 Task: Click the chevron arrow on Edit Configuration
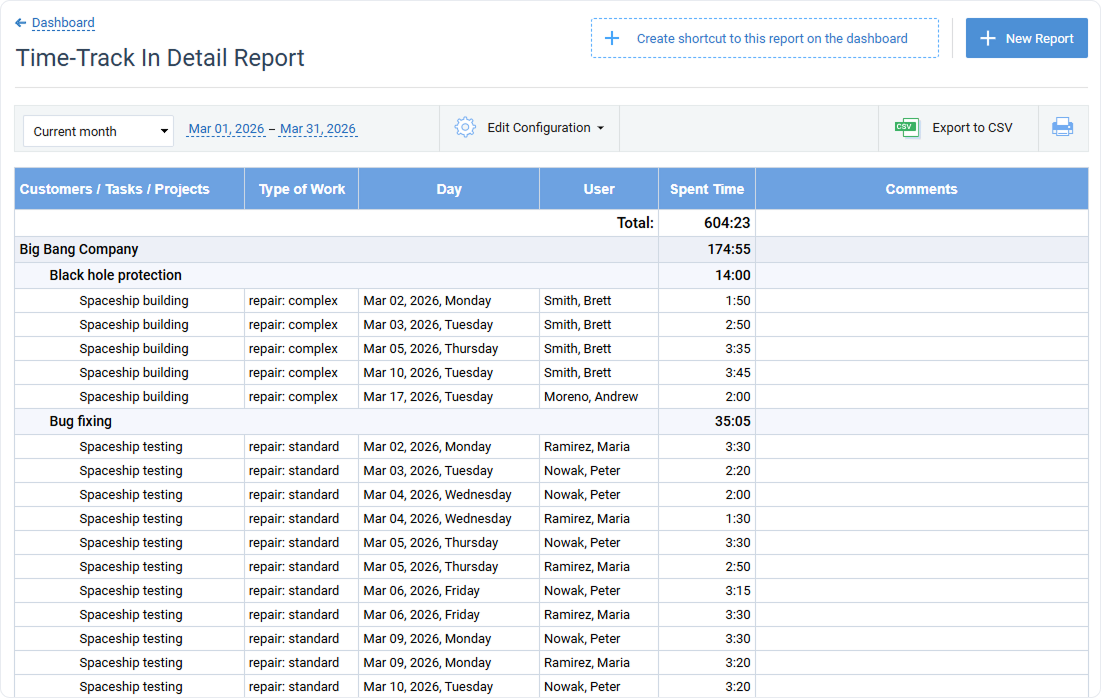(x=601, y=128)
